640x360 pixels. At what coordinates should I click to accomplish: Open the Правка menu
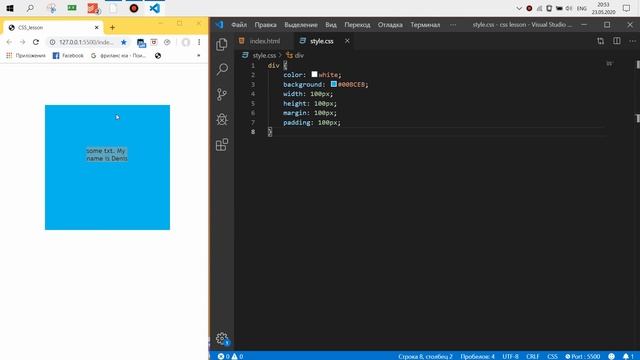265,25
